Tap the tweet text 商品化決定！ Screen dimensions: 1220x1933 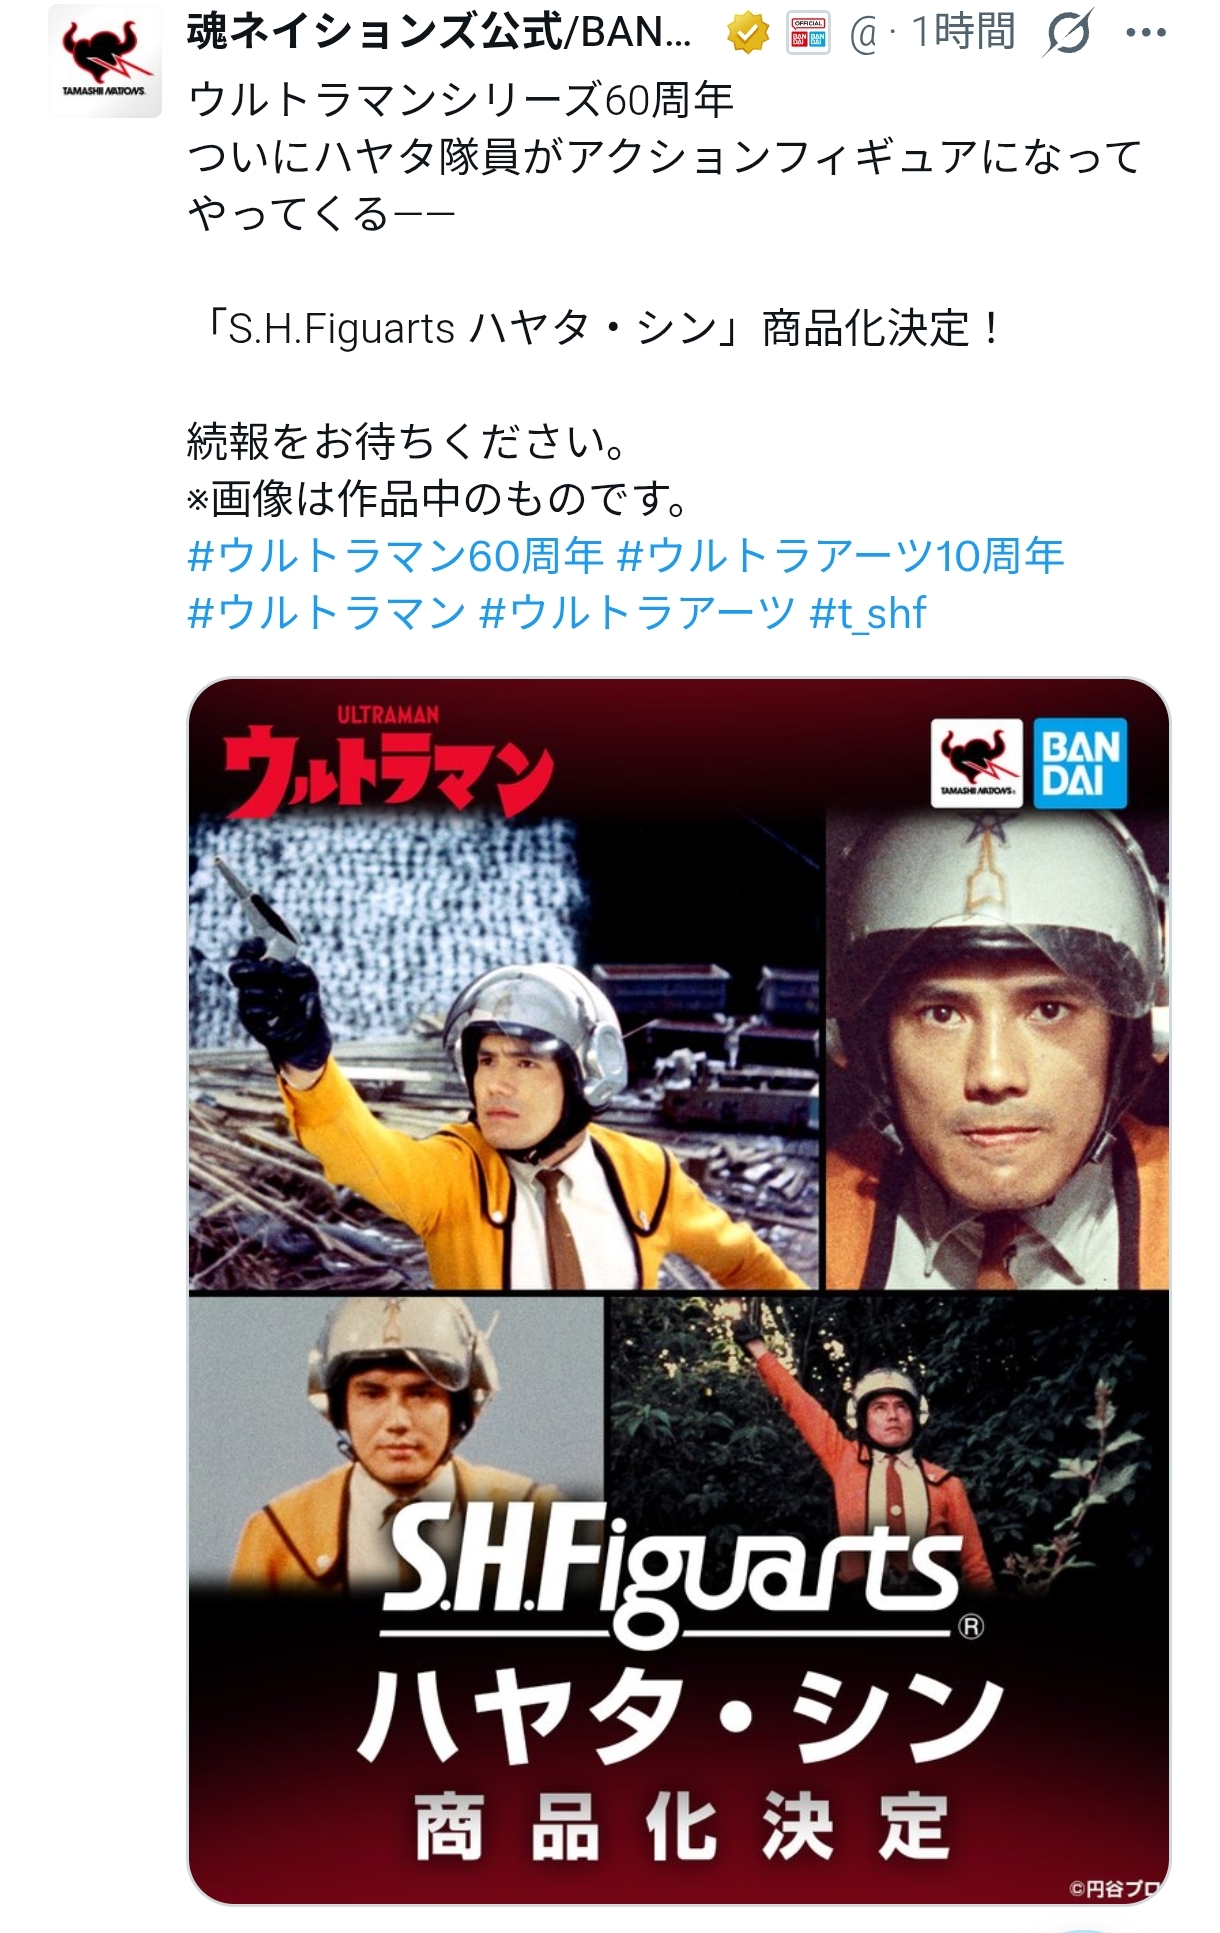(x=881, y=328)
